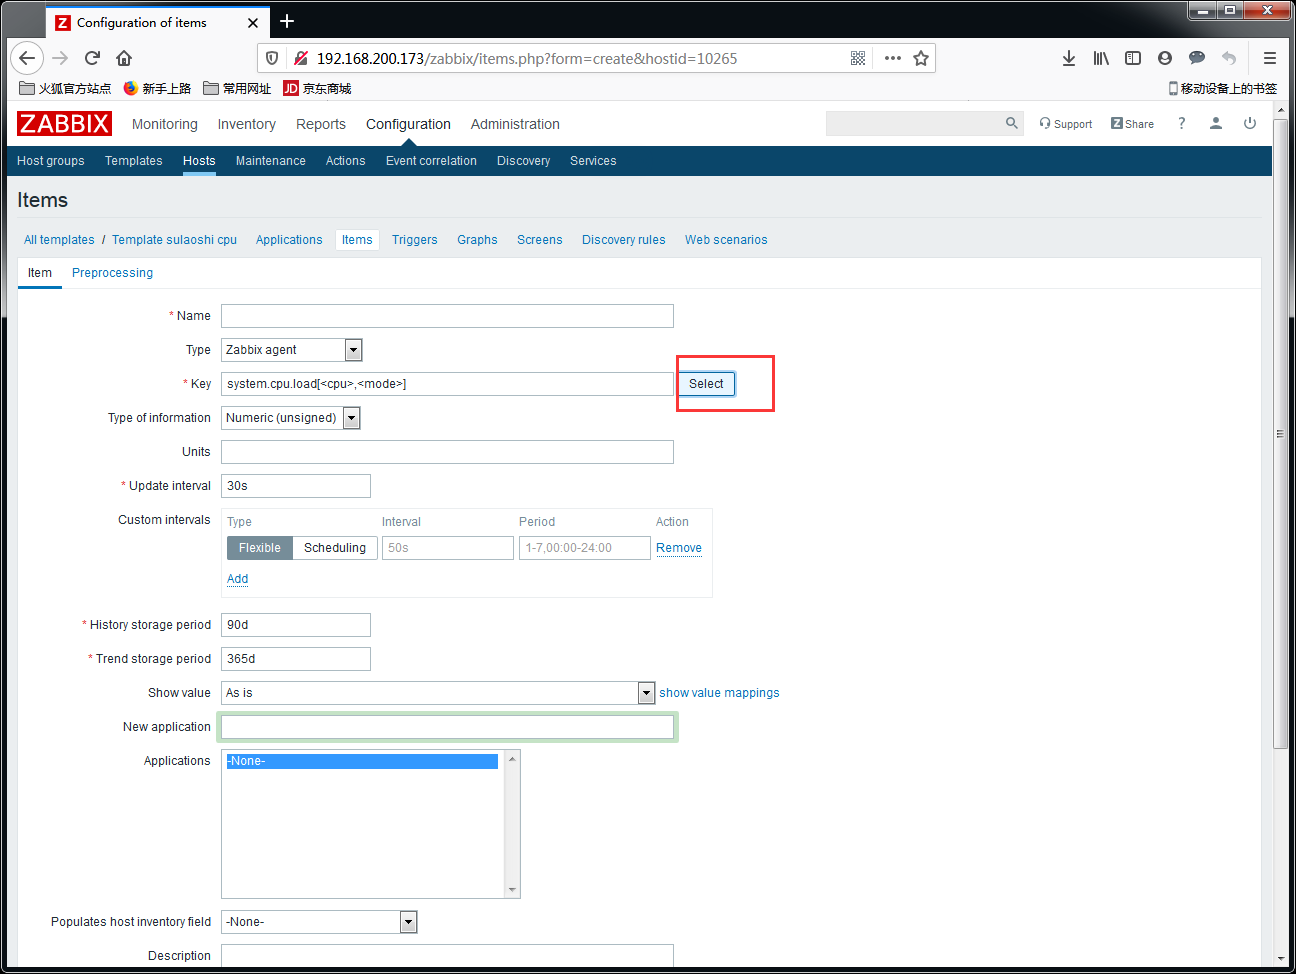Click the chat bubble toolbar icon

(x=1197, y=58)
